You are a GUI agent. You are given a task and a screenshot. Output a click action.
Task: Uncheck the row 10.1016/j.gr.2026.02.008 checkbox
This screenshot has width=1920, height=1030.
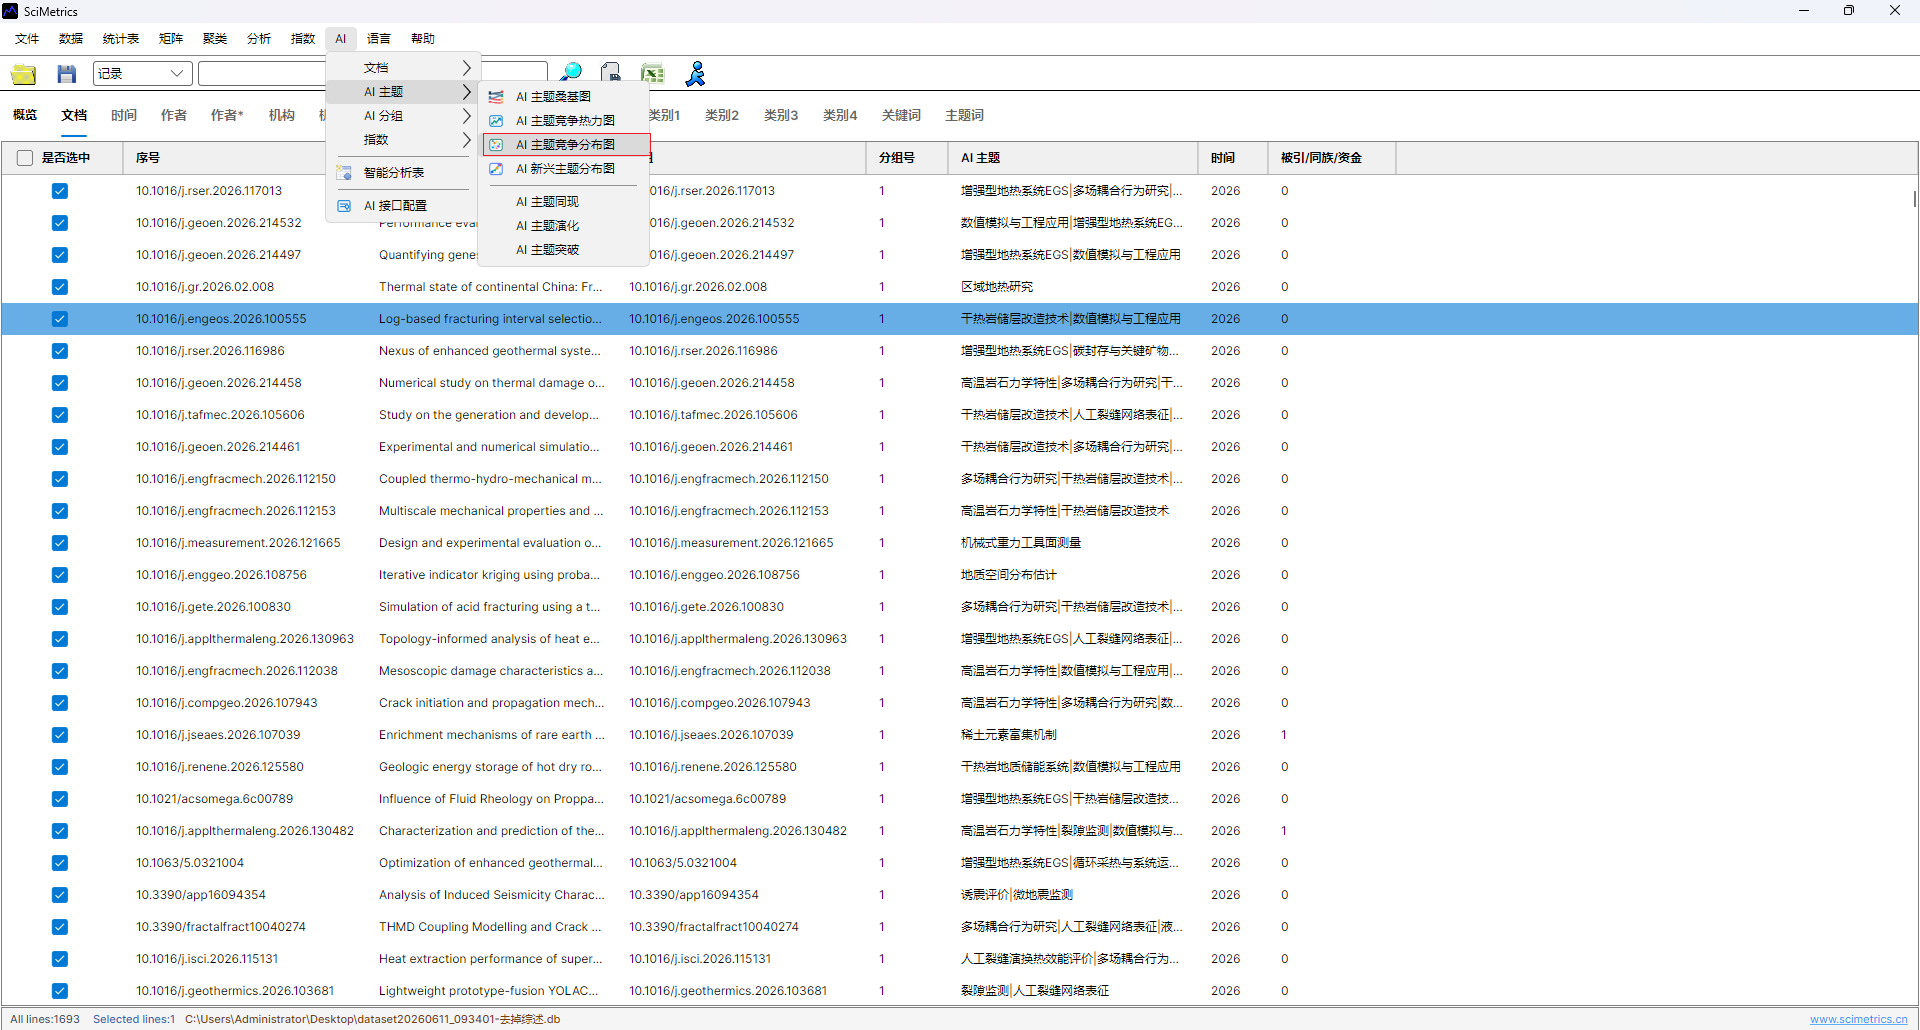pos(60,287)
